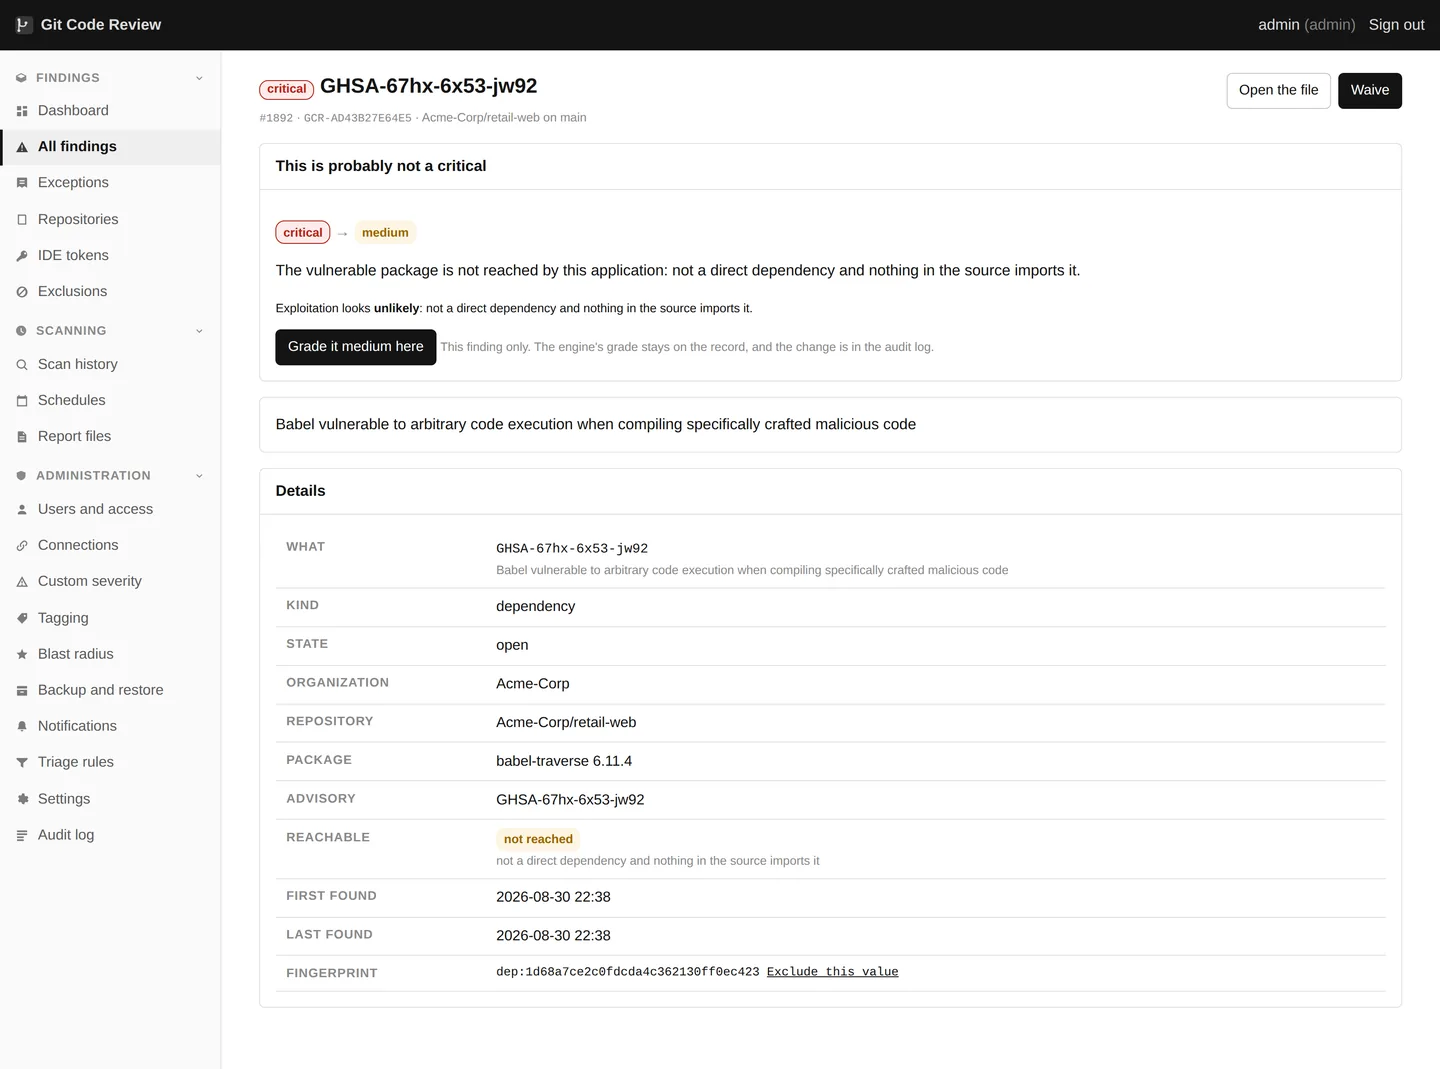Image resolution: width=1440 pixels, height=1069 pixels.
Task: Click the Exclude this value link
Action: 832,972
